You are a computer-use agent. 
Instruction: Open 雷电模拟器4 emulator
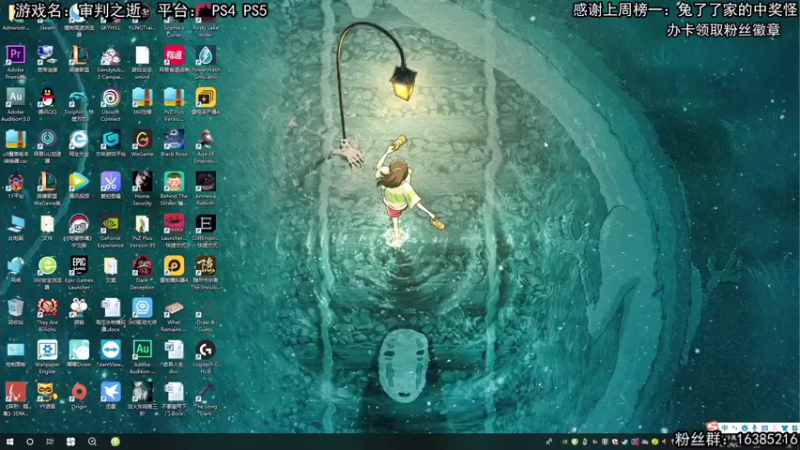coord(173,265)
